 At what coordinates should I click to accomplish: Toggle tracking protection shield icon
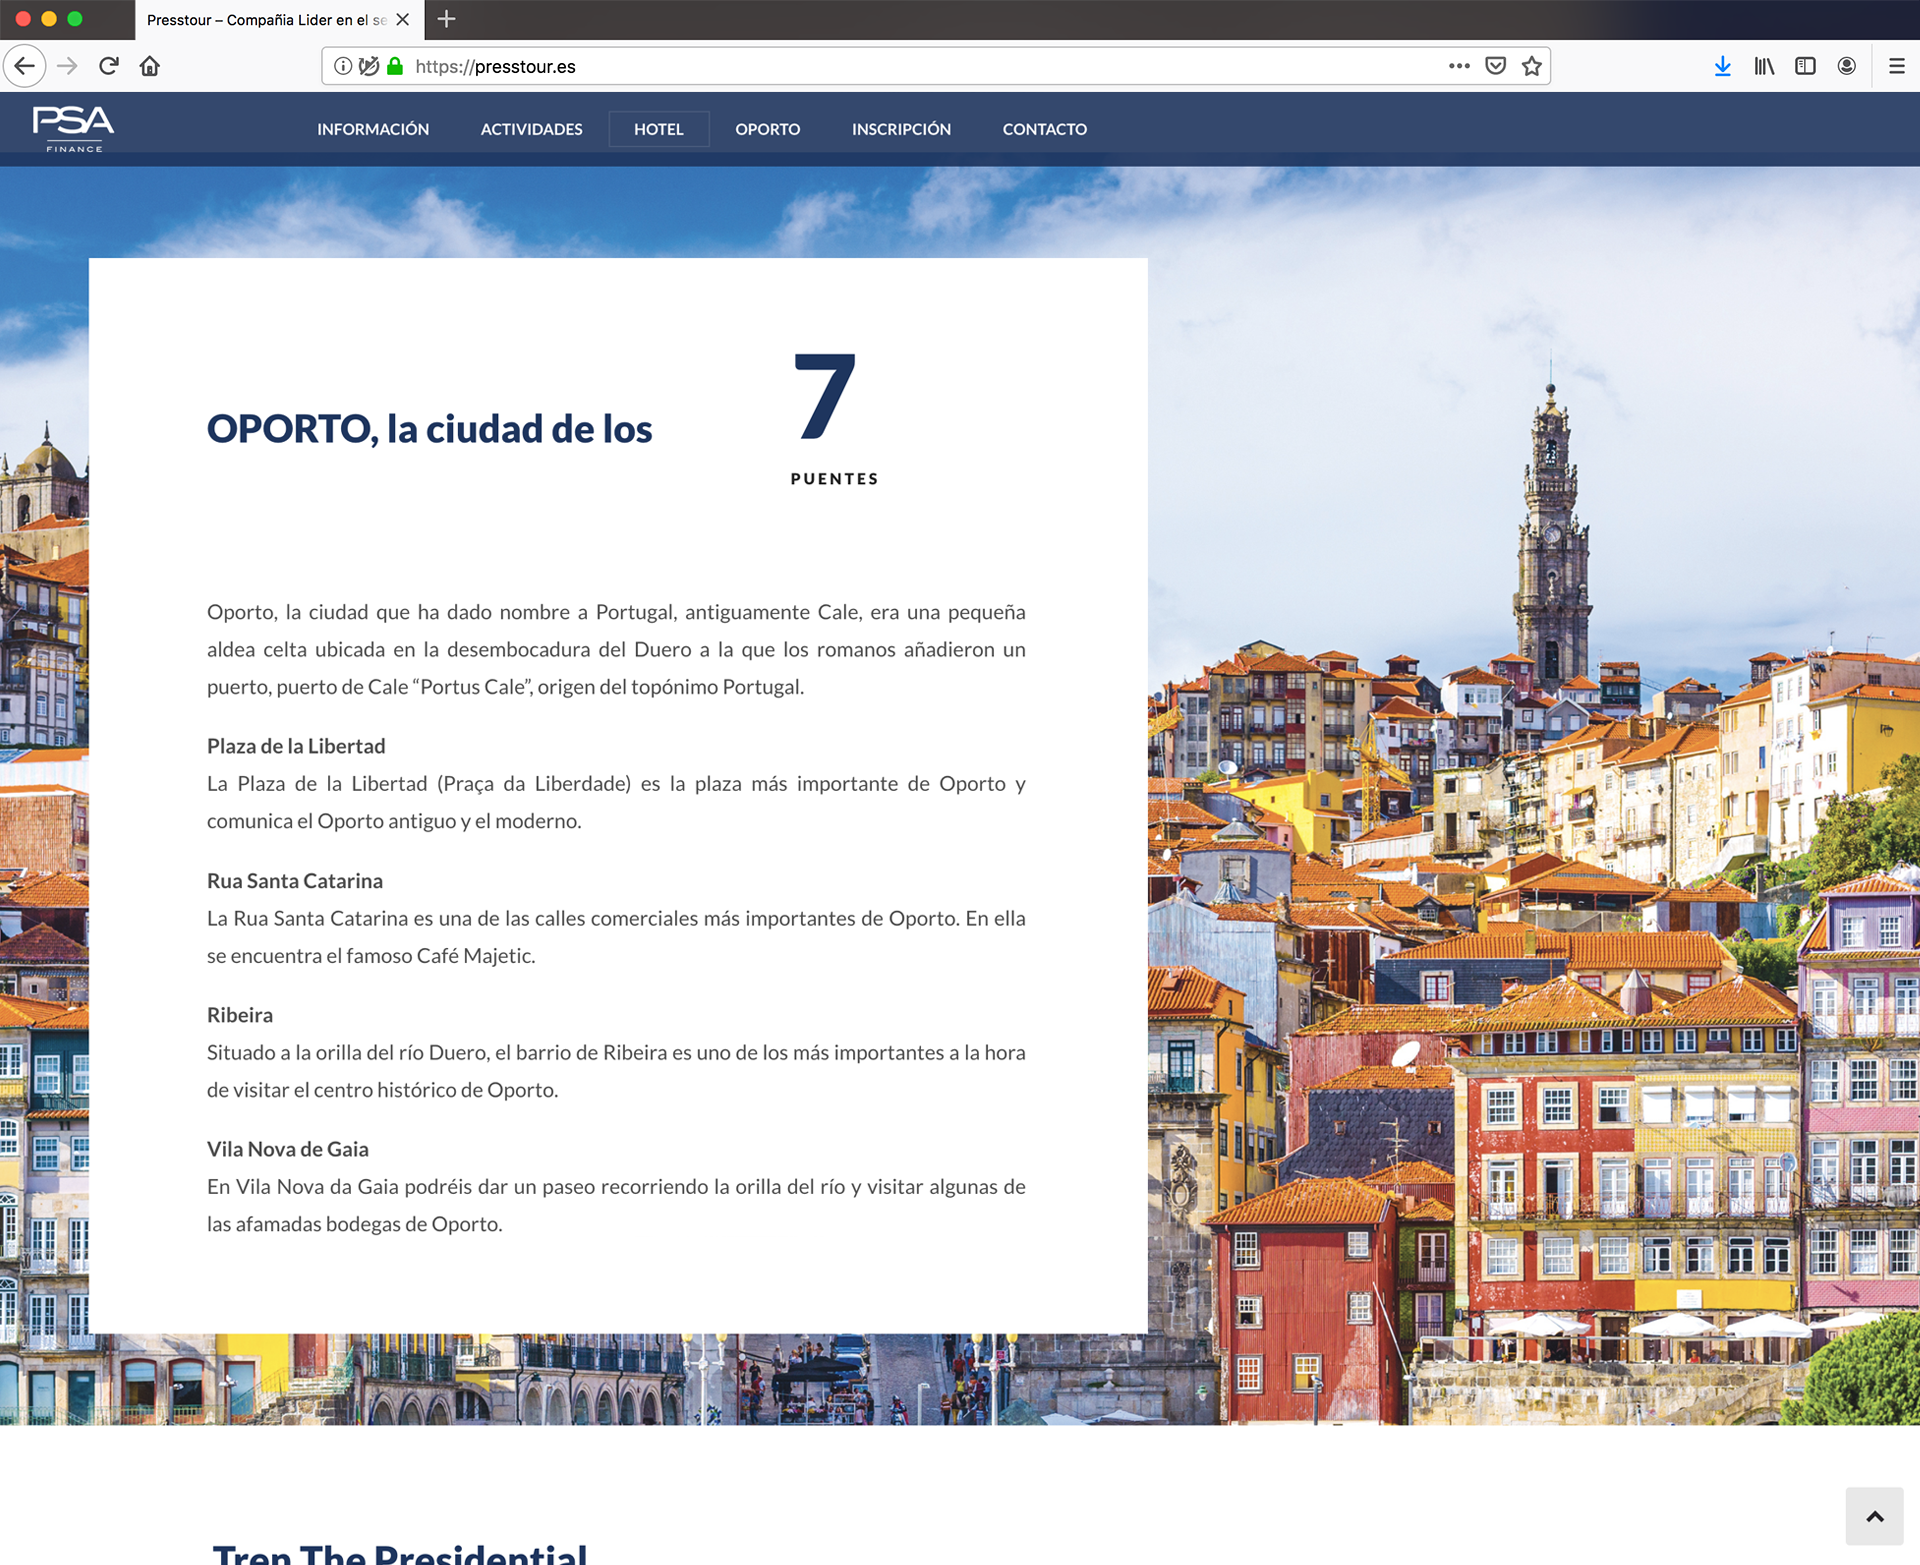click(369, 66)
